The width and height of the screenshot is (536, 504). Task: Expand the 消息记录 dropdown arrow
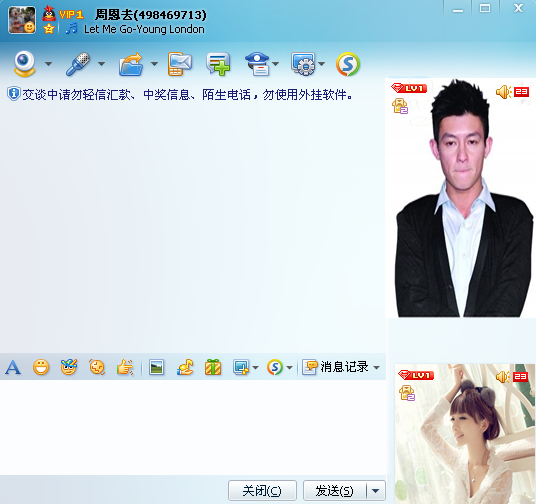pos(376,368)
